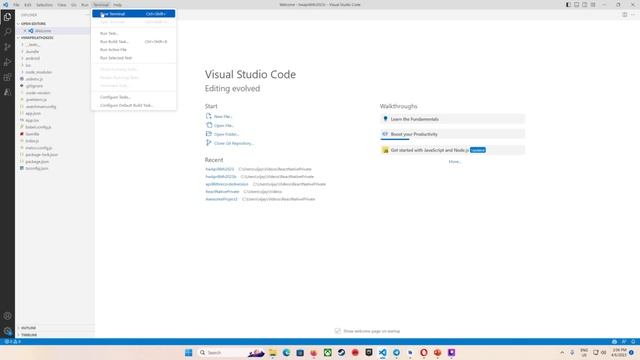Expand the .bundle folder

31,51
